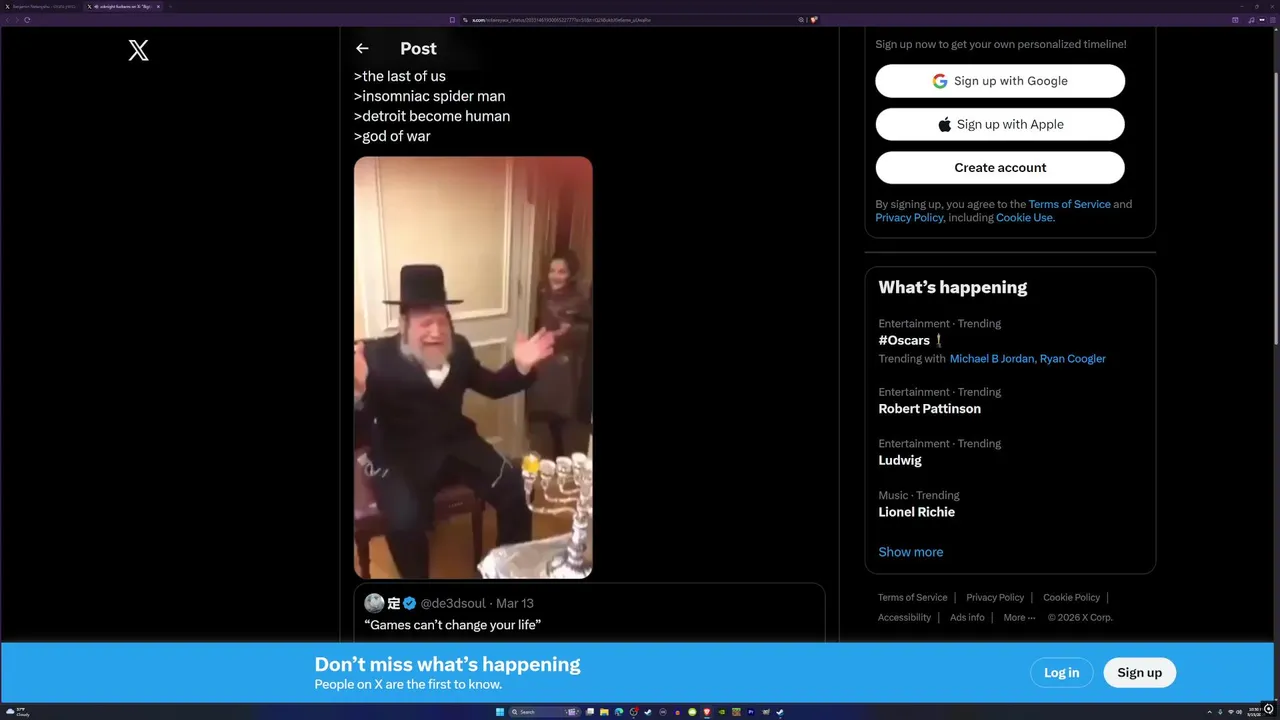This screenshot has height=720, width=1280.
Task: Click the post text ">god of war"
Action: click(392, 136)
